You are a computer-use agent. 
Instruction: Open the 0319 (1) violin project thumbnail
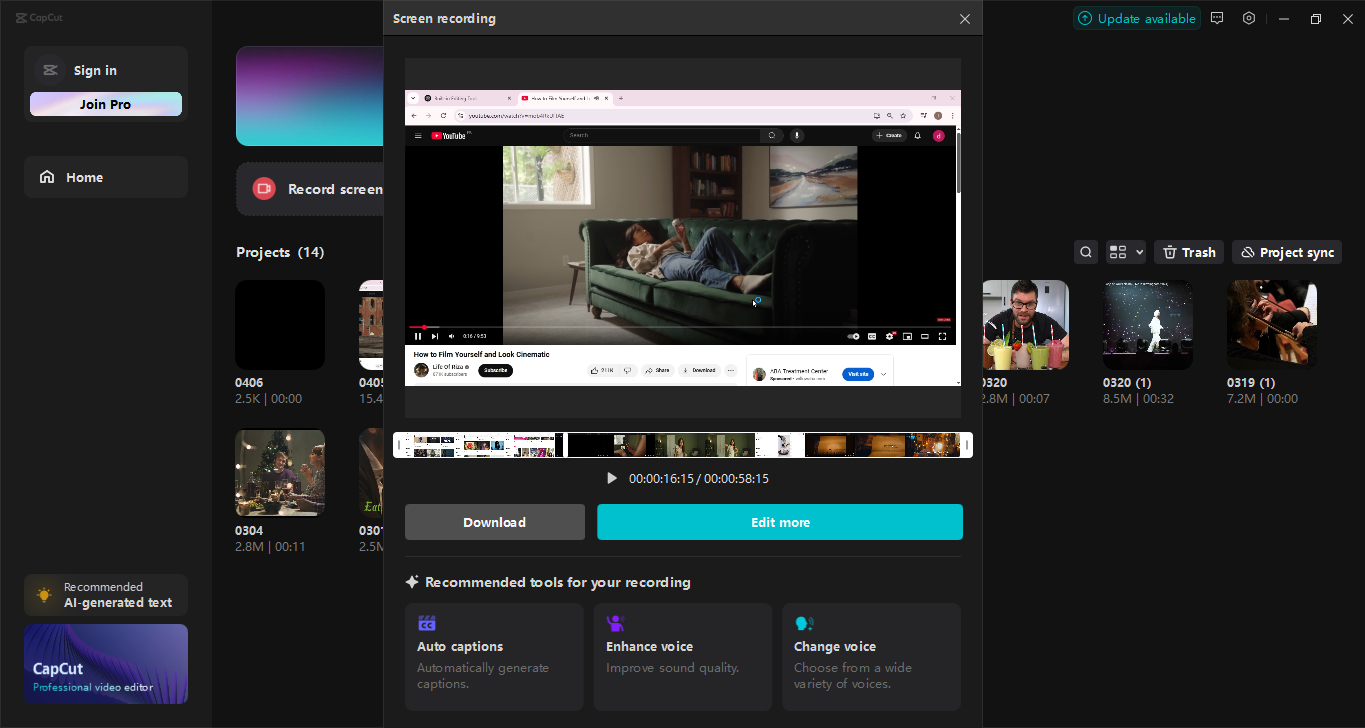coord(1272,325)
